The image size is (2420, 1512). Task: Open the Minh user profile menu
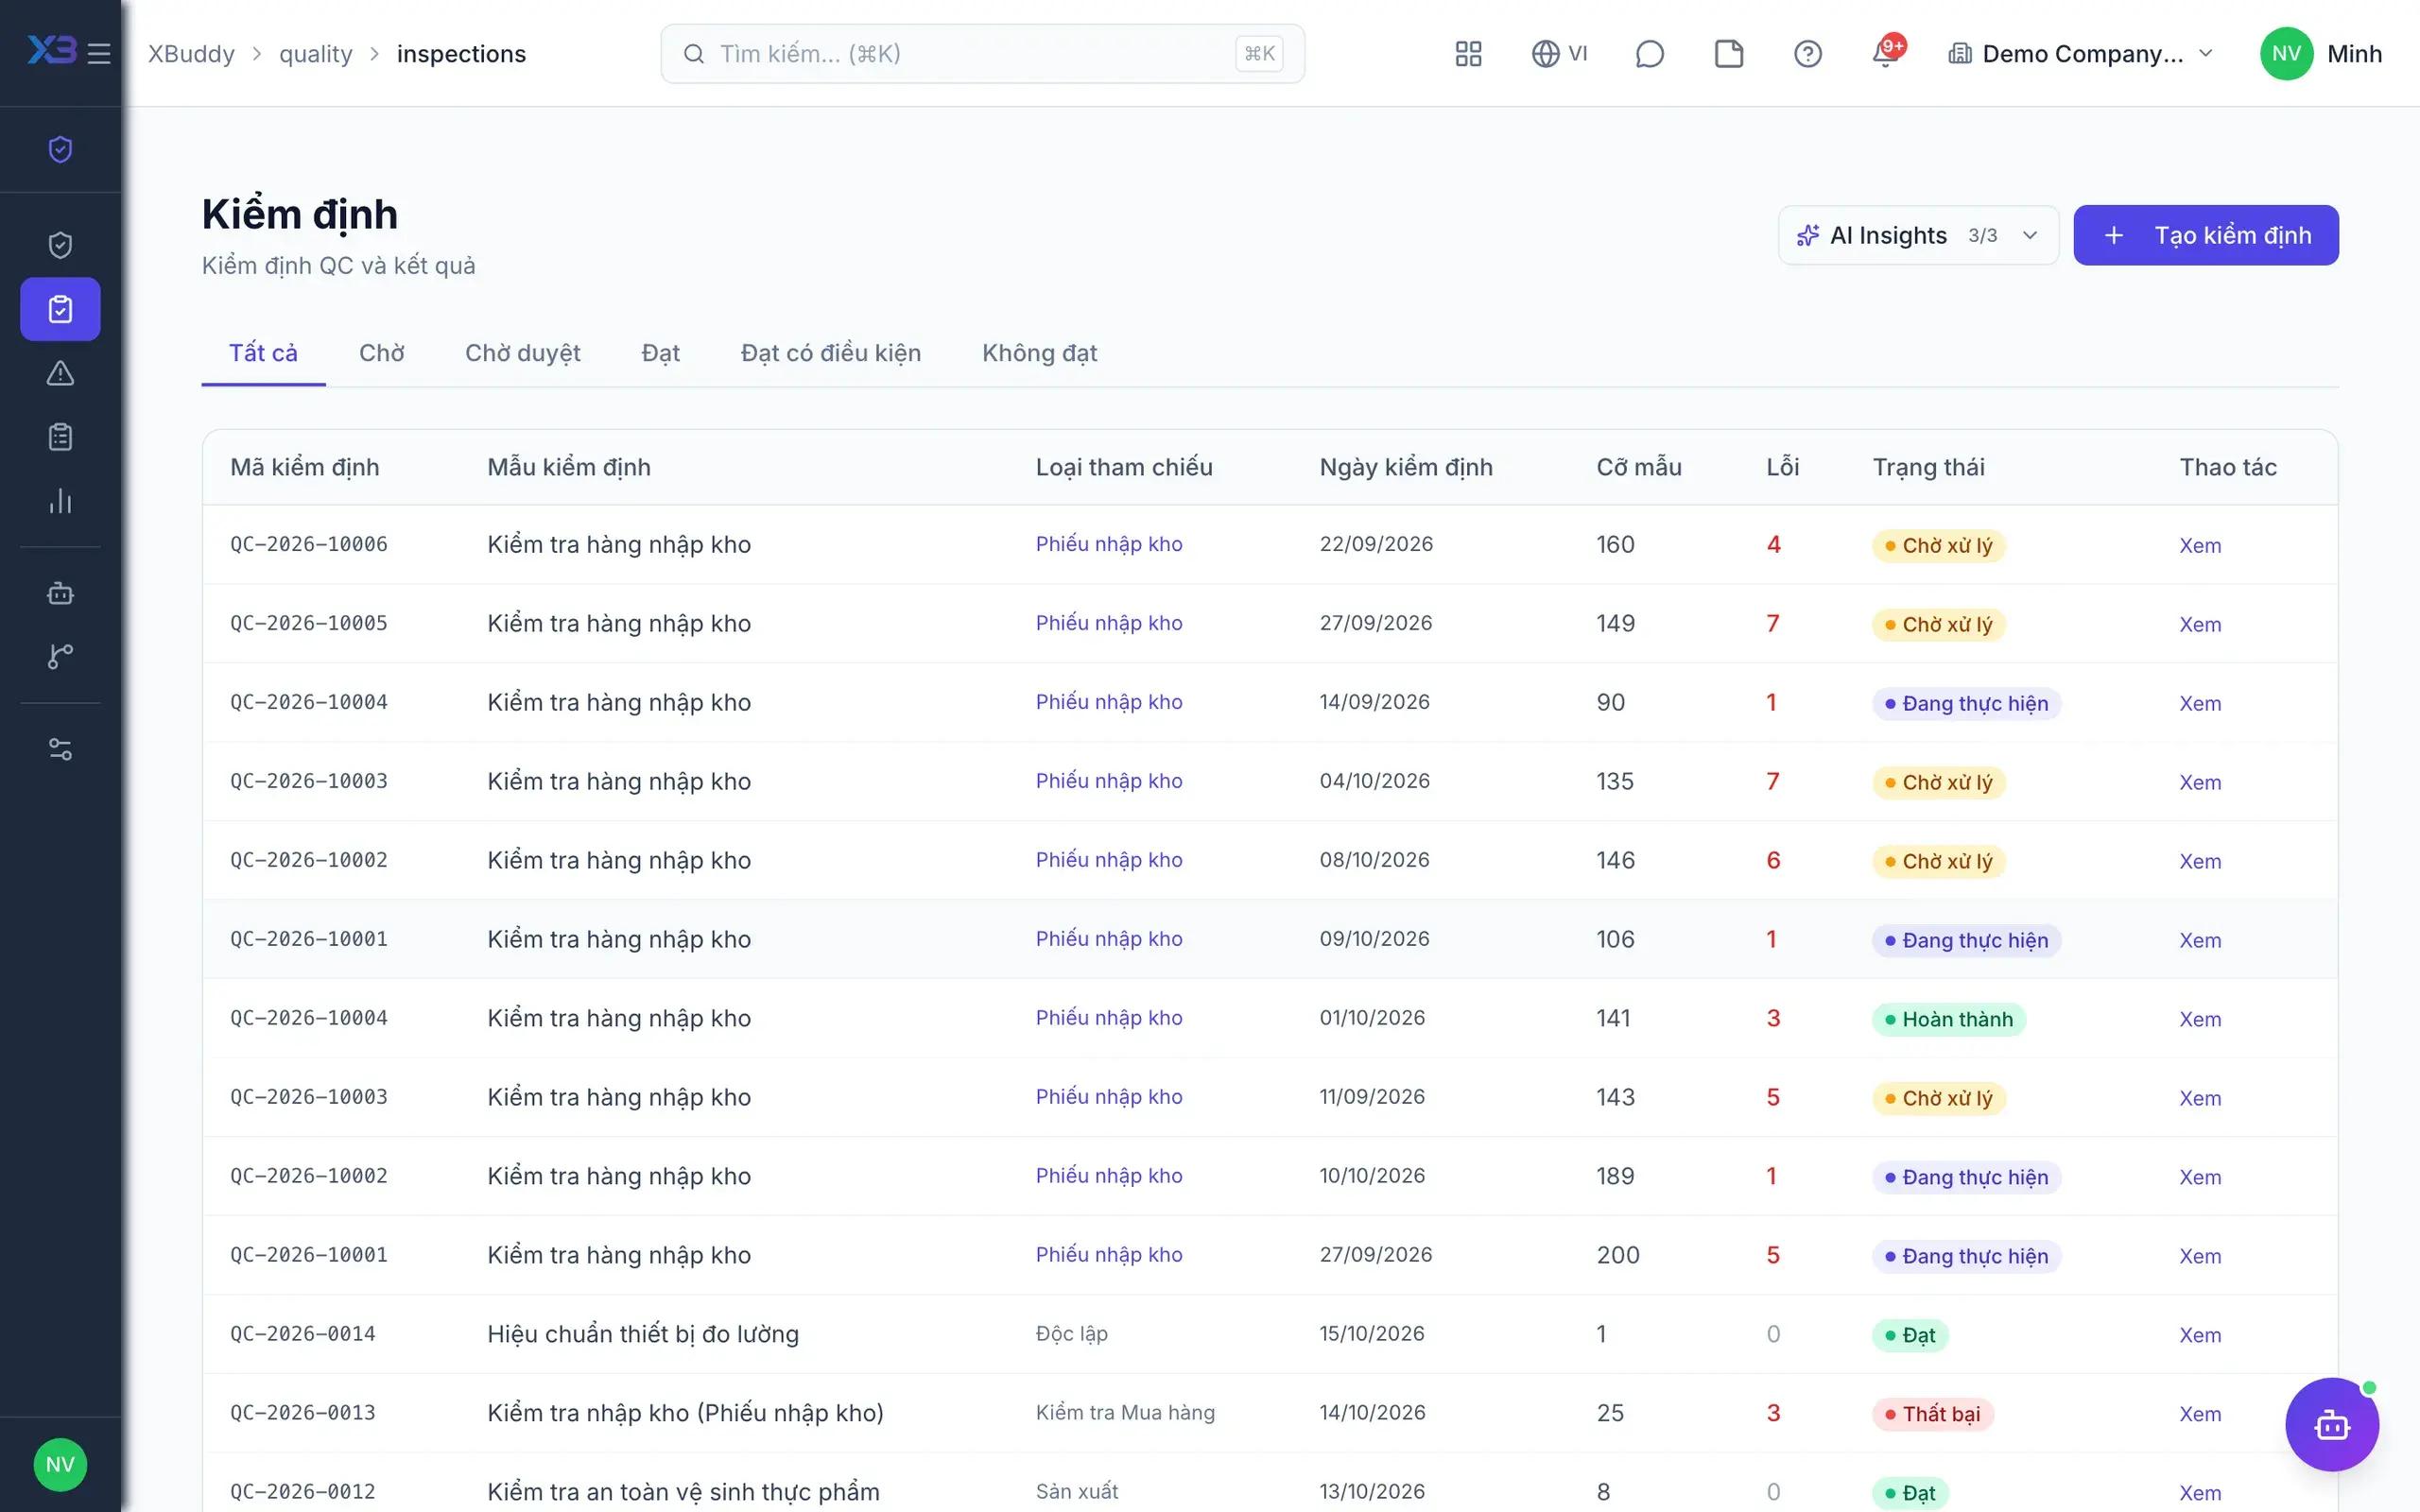pos(2321,54)
